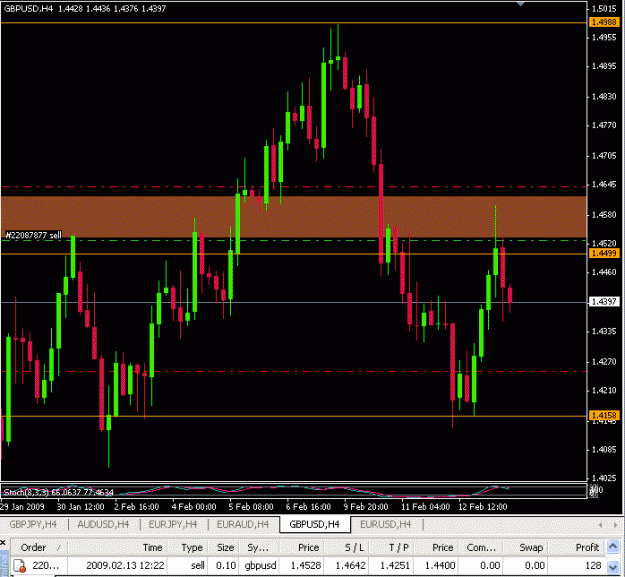
Task: Click the sell order icon in the trade row
Action: [x=19, y=565]
